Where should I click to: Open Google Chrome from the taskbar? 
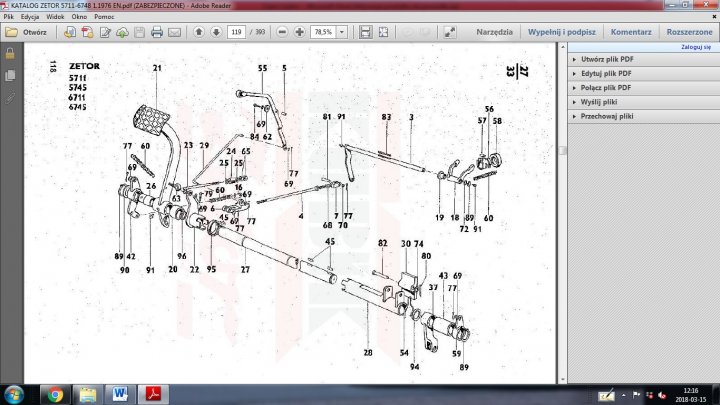[x=54, y=393]
